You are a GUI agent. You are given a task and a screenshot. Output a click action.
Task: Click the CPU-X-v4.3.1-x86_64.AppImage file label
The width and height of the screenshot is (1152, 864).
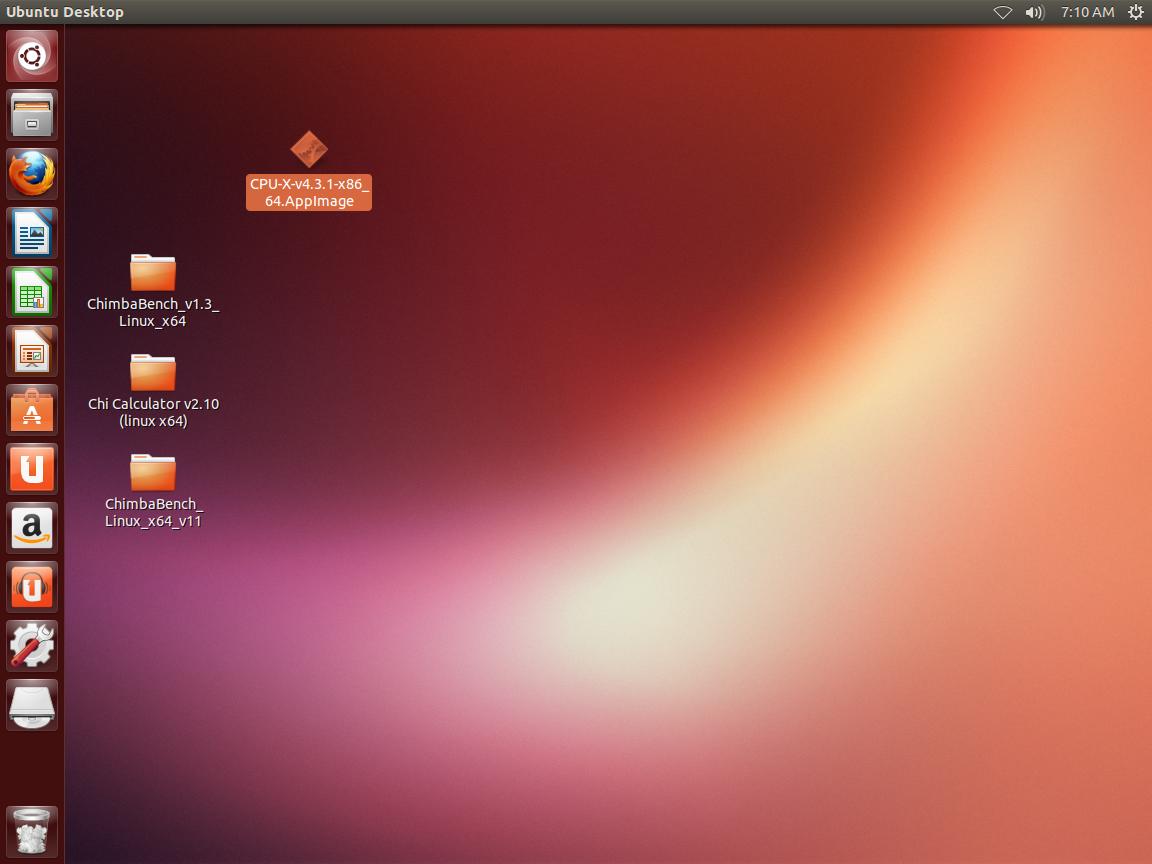[x=309, y=192]
